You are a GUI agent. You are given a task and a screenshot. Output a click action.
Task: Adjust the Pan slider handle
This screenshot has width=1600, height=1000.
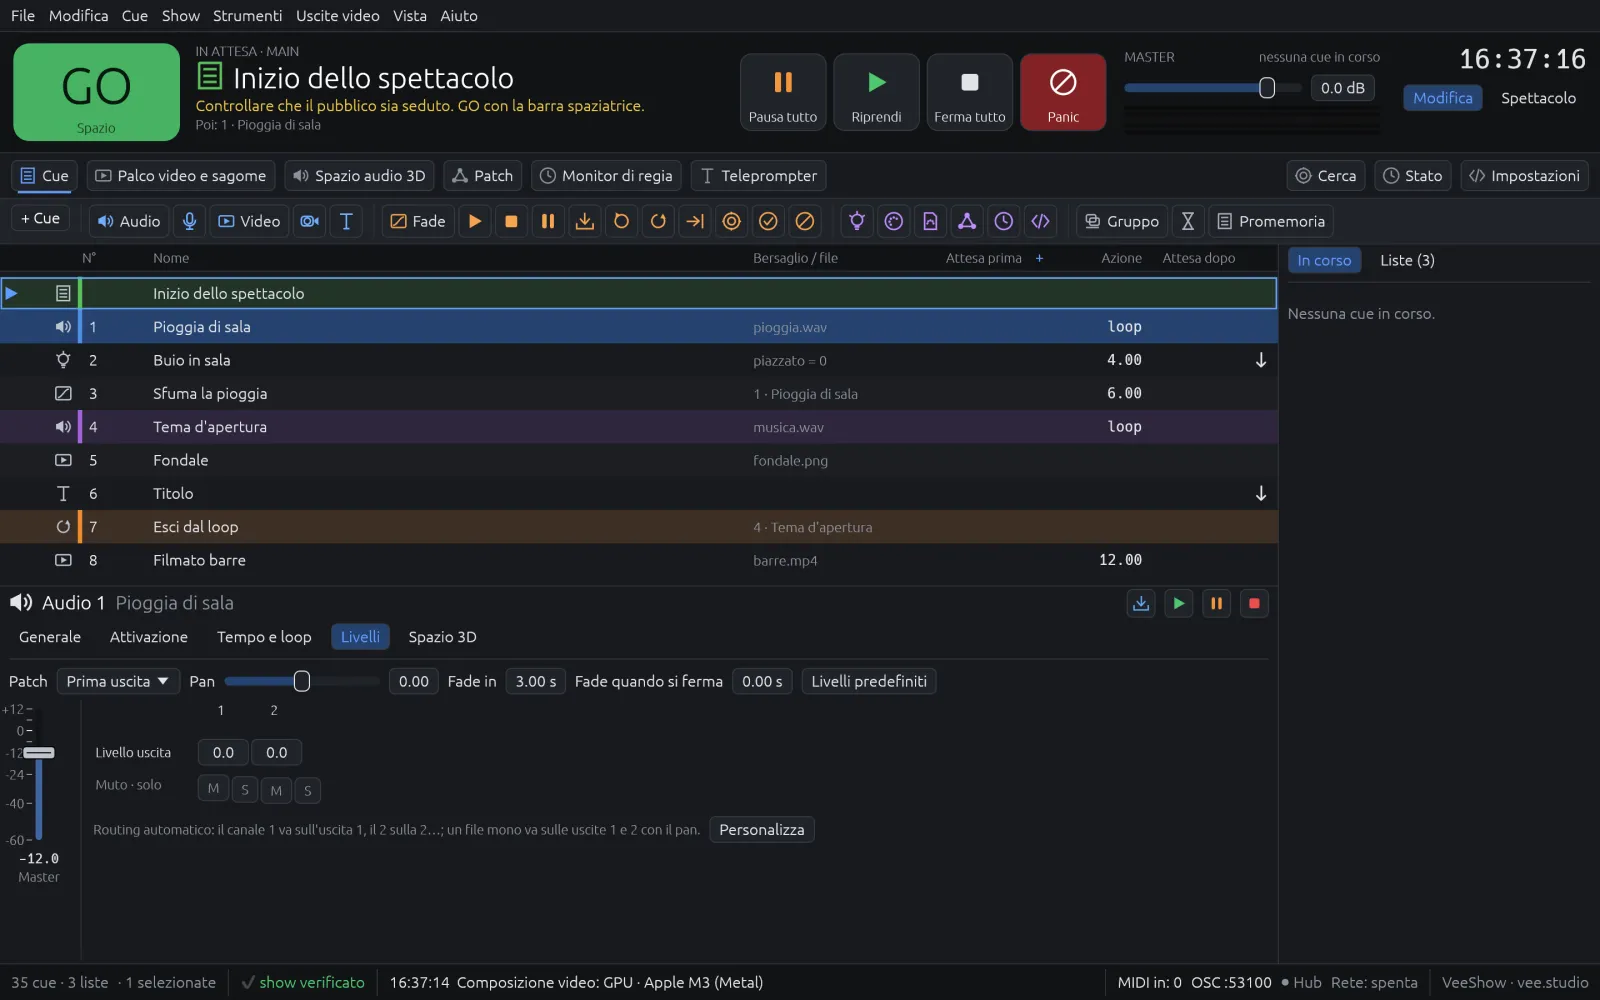pyautogui.click(x=301, y=681)
